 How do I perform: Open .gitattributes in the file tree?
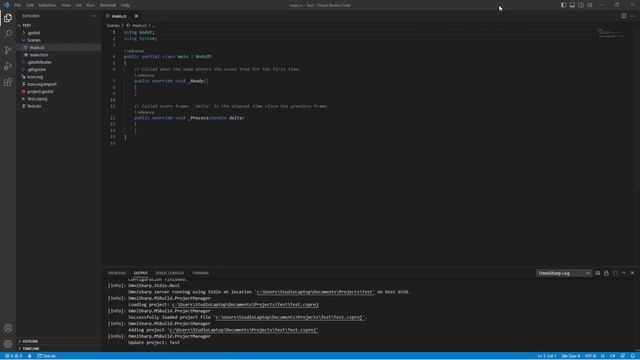[x=58, y=62]
